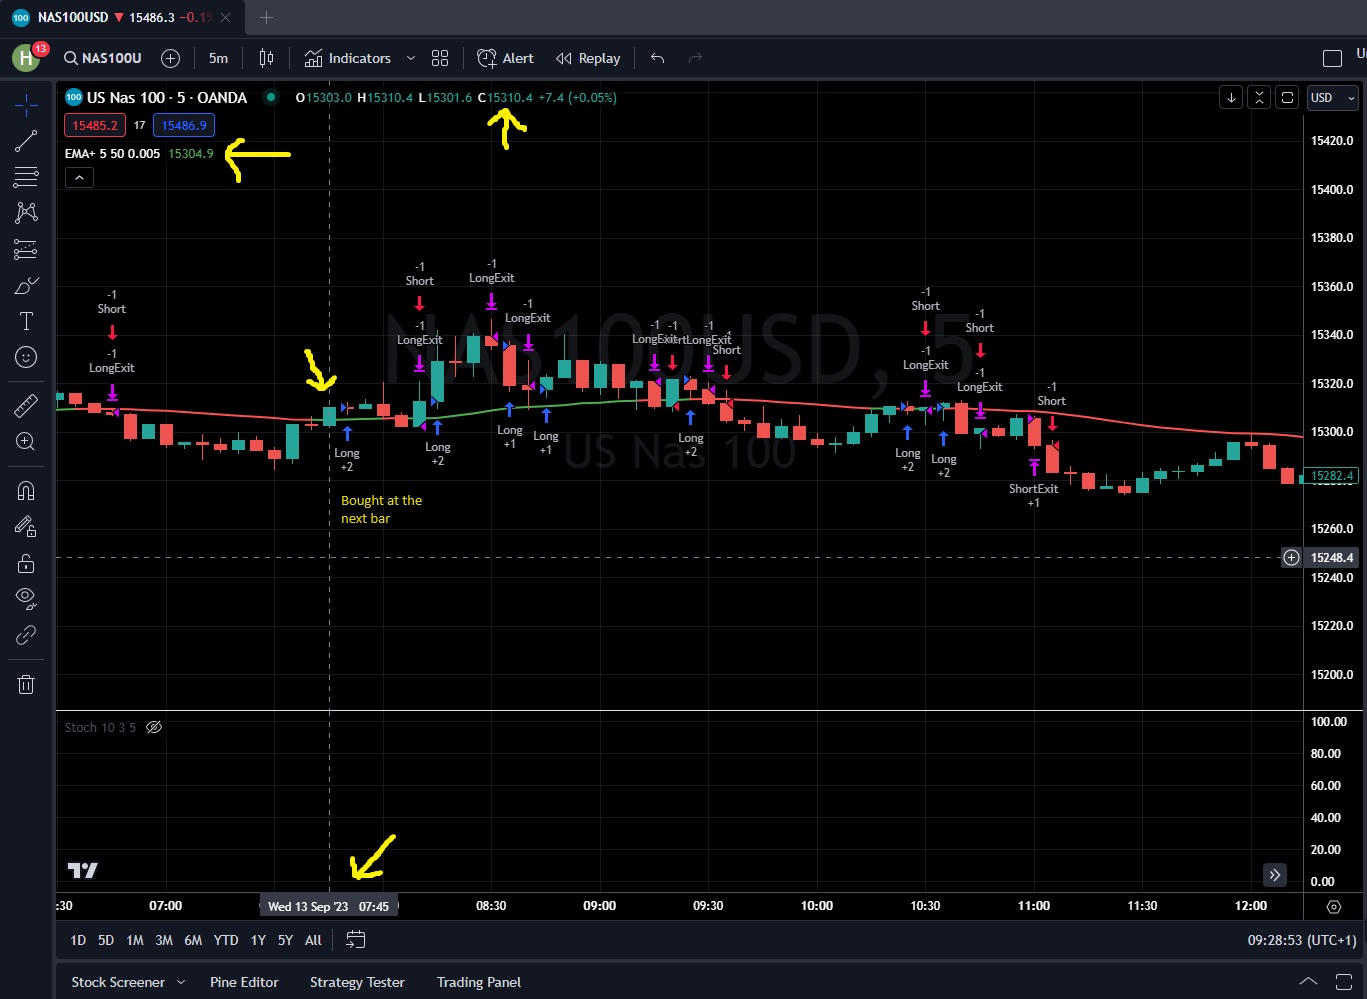This screenshot has height=999, width=1367.
Task: Remove drawings with the trash icon
Action: [x=27, y=684]
